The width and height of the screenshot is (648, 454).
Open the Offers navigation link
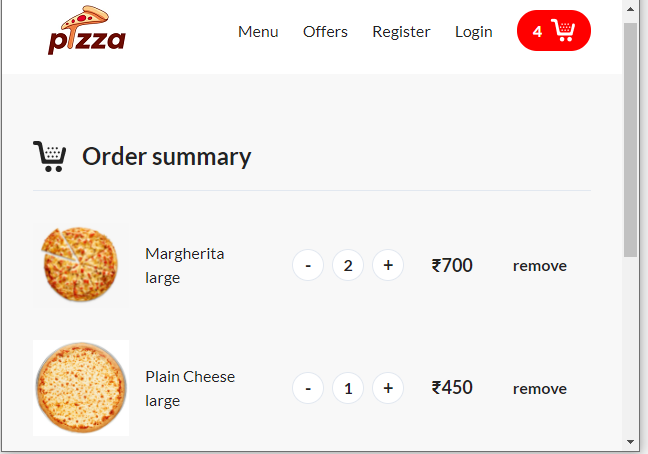pyautogui.click(x=325, y=31)
